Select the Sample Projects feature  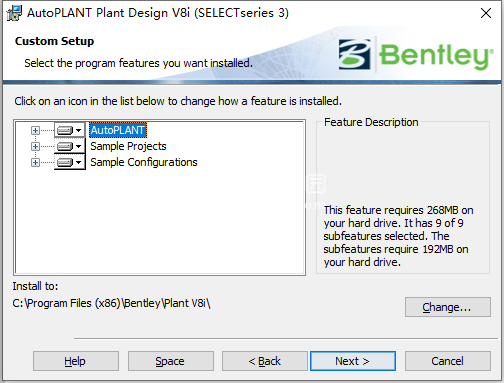point(128,146)
